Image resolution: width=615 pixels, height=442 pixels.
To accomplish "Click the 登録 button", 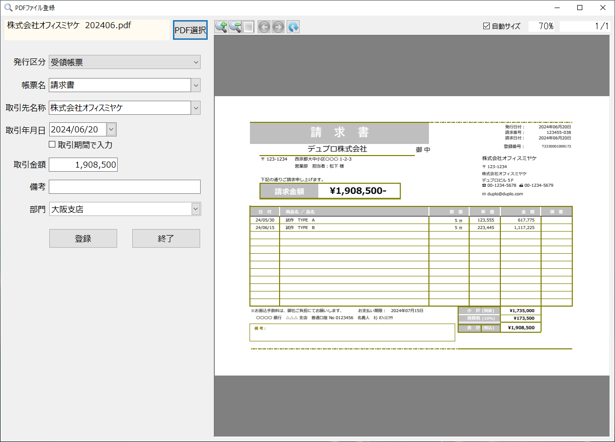I will [x=83, y=238].
